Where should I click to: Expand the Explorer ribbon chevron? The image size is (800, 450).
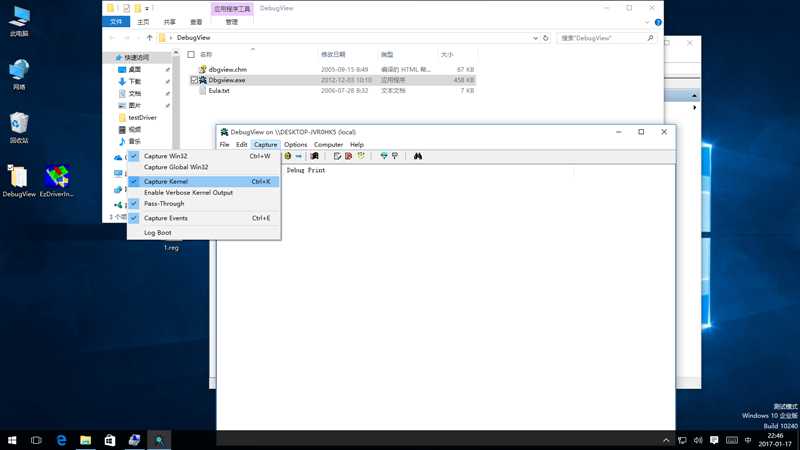tap(647, 22)
